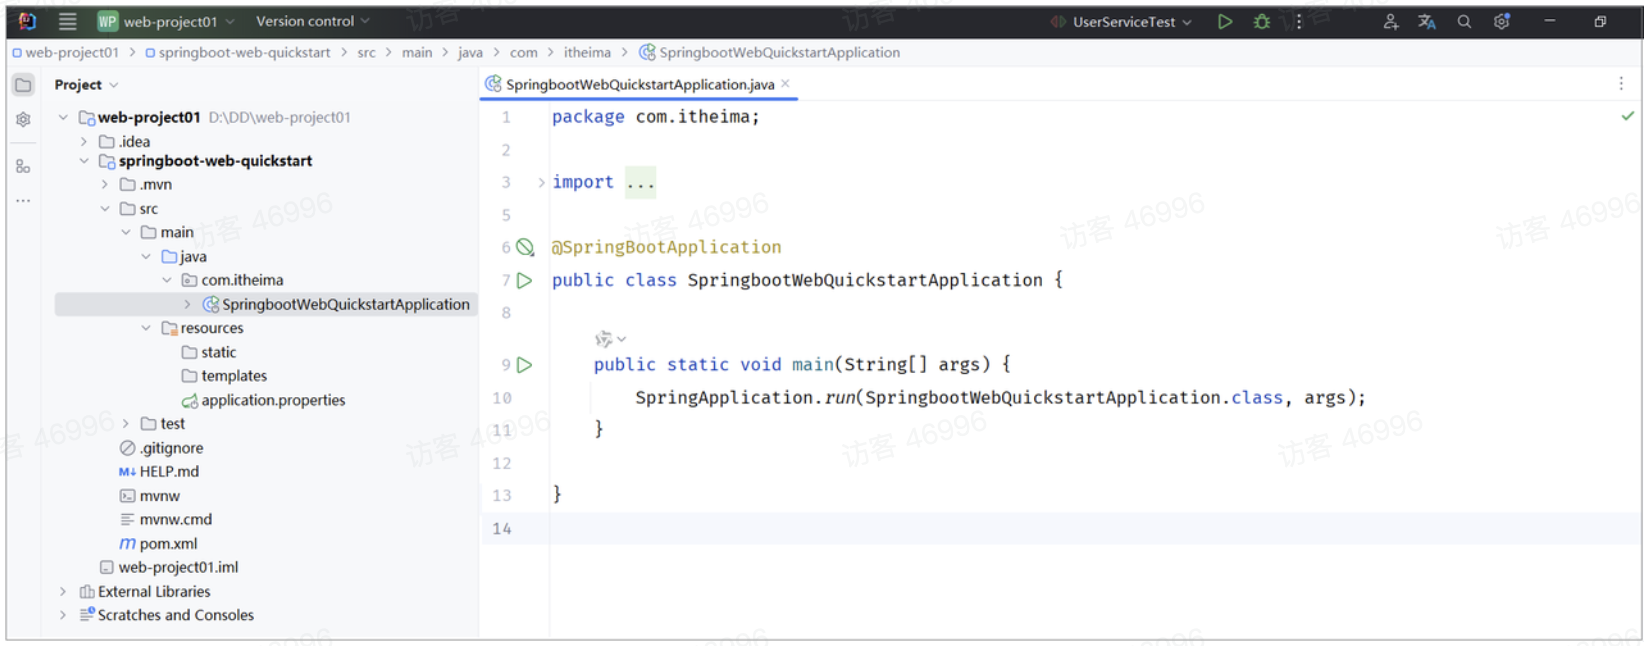Image resolution: width=1648 pixels, height=646 pixels.
Task: Run main method from line 9 gutter
Action: [525, 365]
